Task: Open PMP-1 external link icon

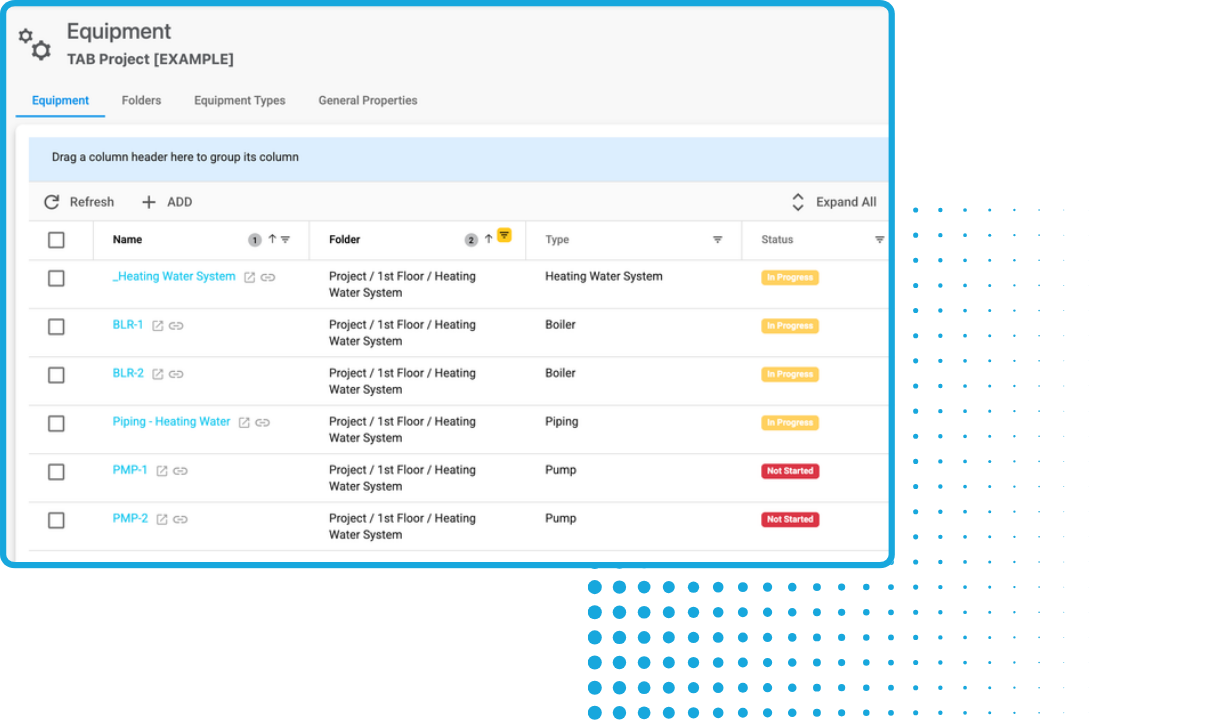Action: coord(162,471)
